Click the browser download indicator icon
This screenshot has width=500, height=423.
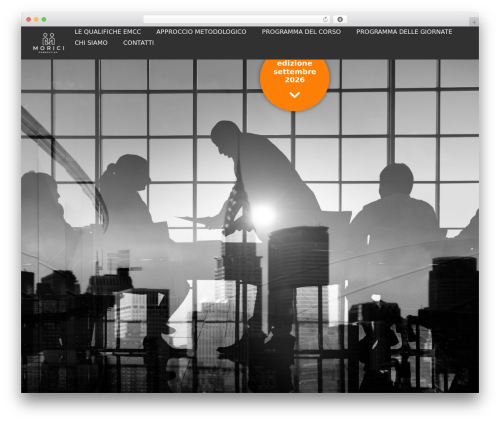(340, 20)
